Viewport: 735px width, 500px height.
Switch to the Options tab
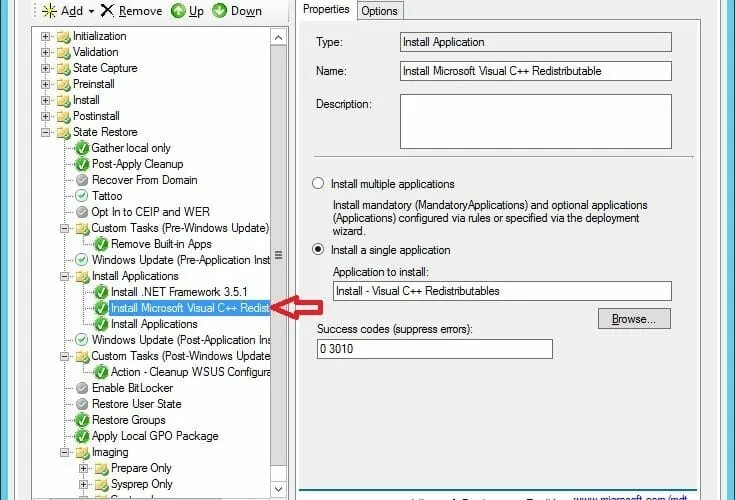point(379,11)
